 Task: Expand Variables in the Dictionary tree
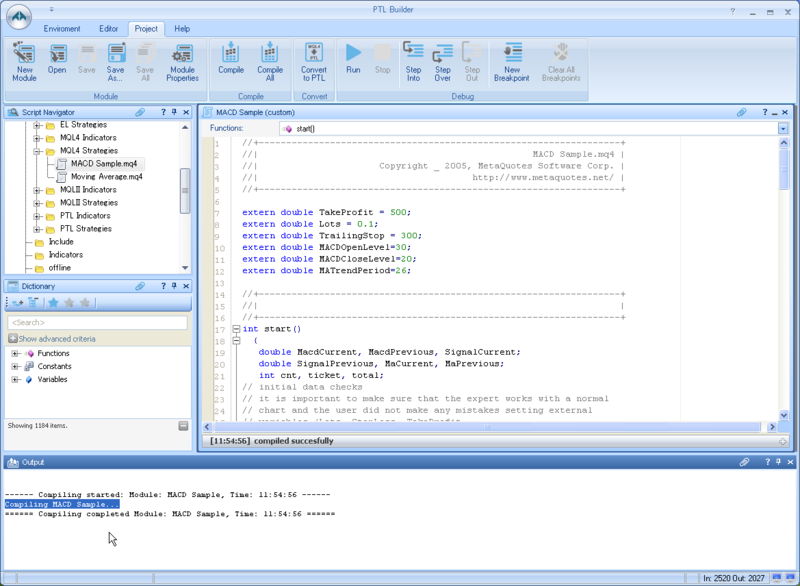[x=15, y=379]
